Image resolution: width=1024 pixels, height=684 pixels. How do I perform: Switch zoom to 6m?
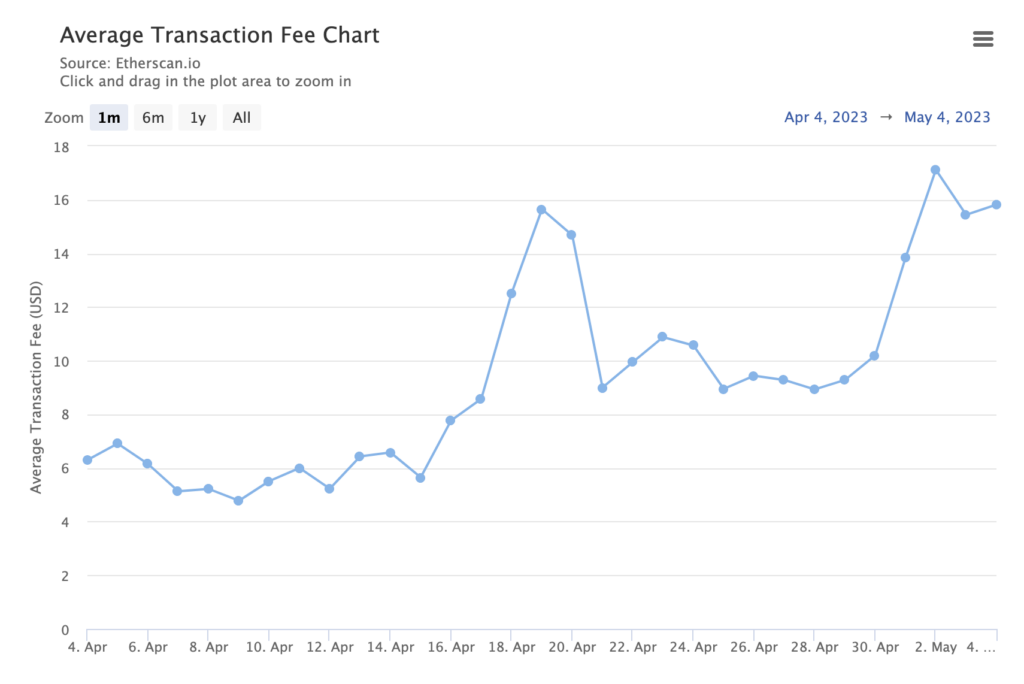[x=153, y=118]
